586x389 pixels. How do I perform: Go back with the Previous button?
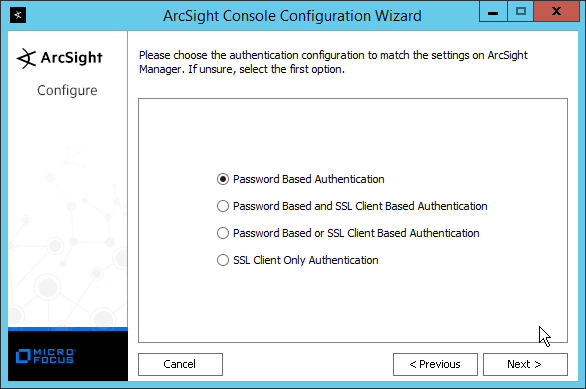[435, 364]
